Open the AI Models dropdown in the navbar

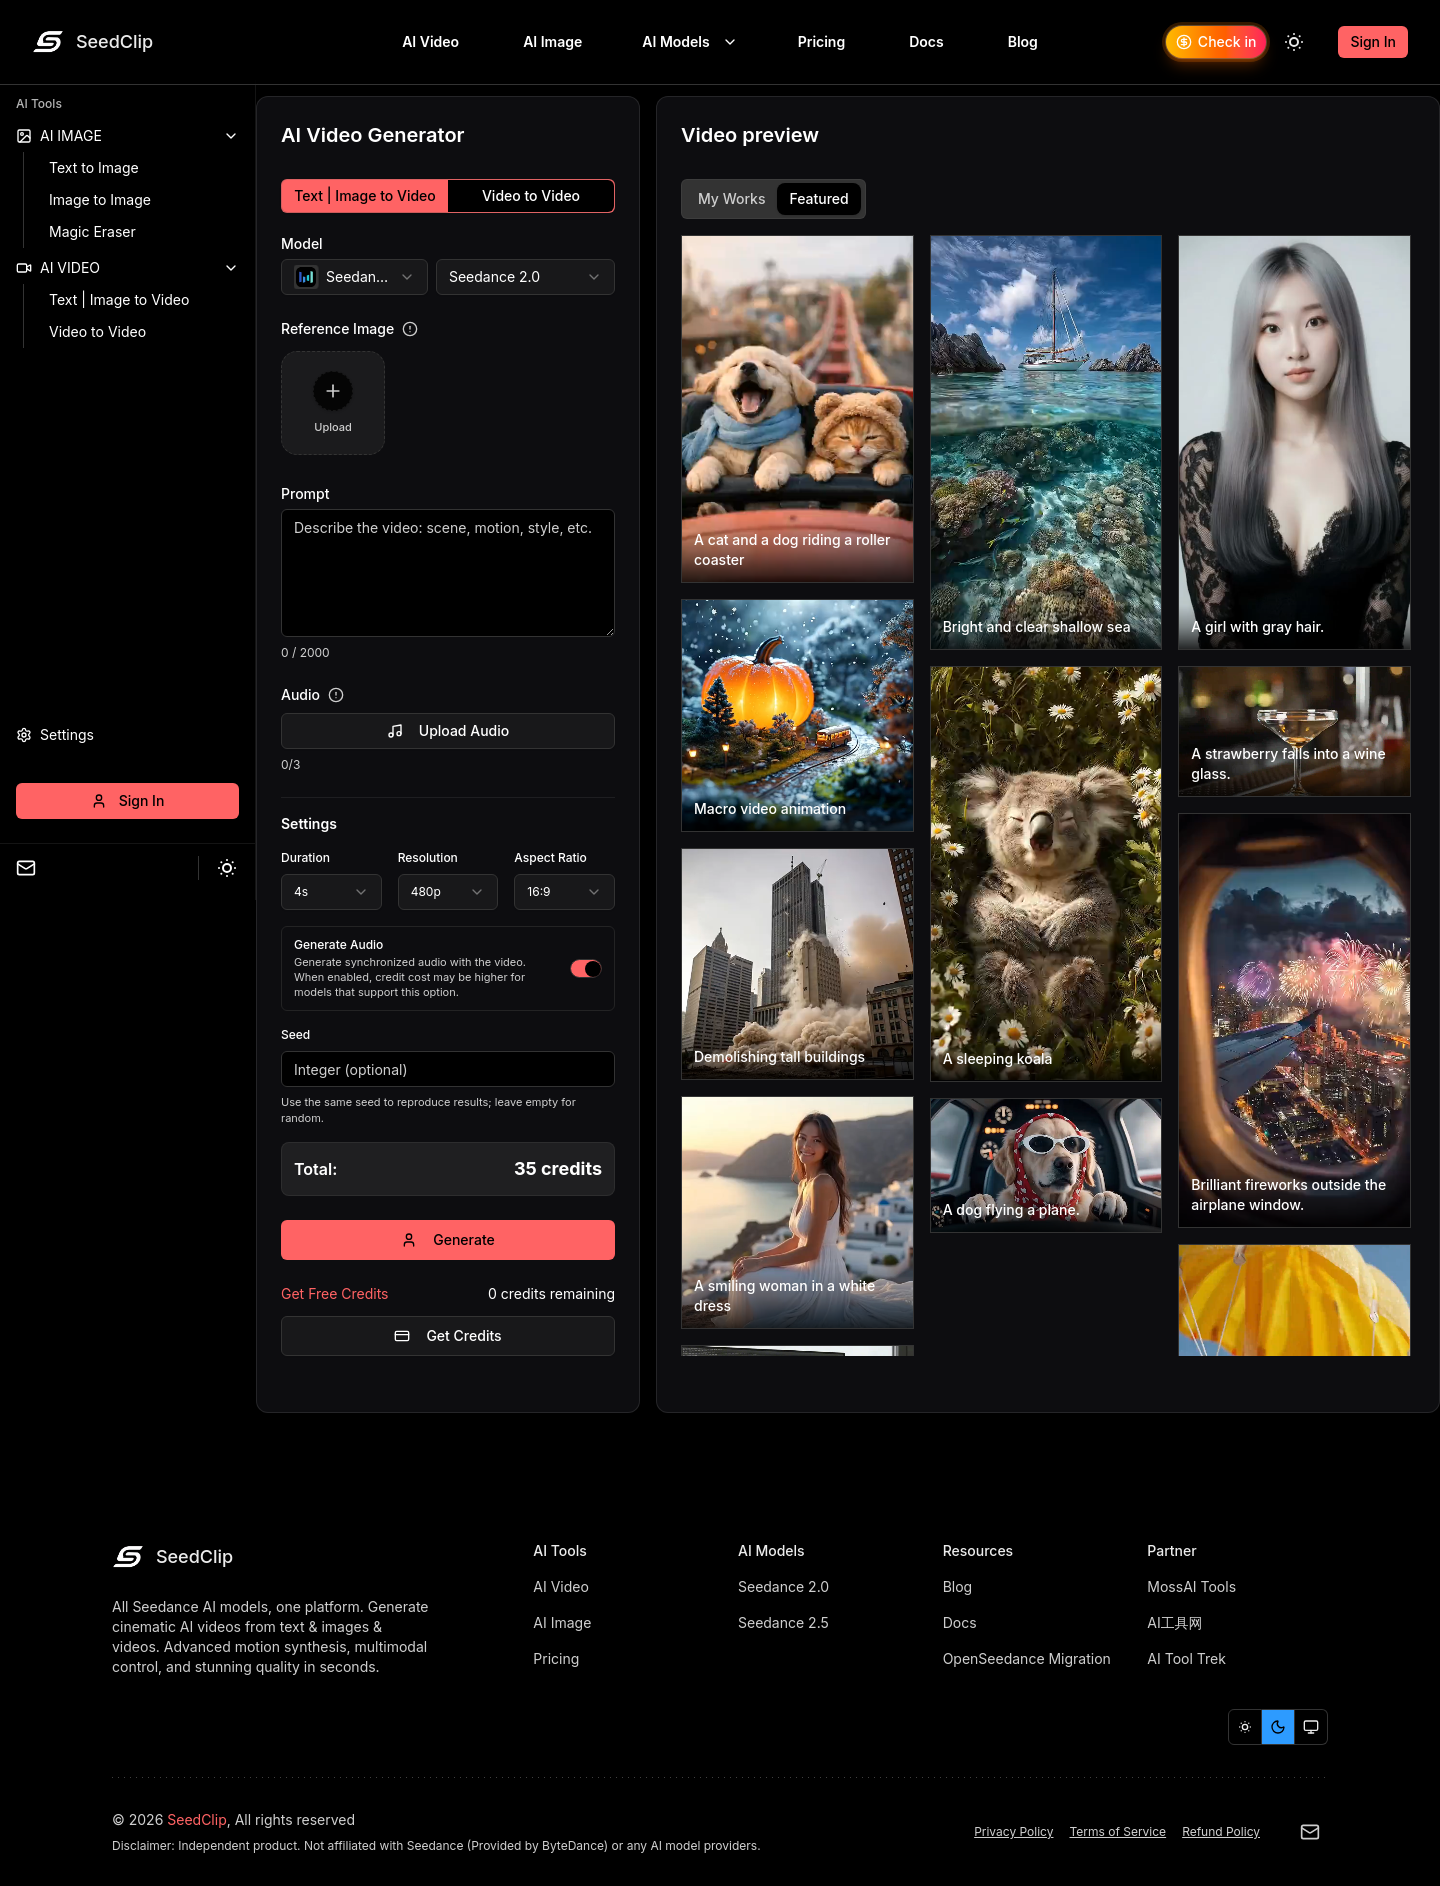tap(689, 42)
